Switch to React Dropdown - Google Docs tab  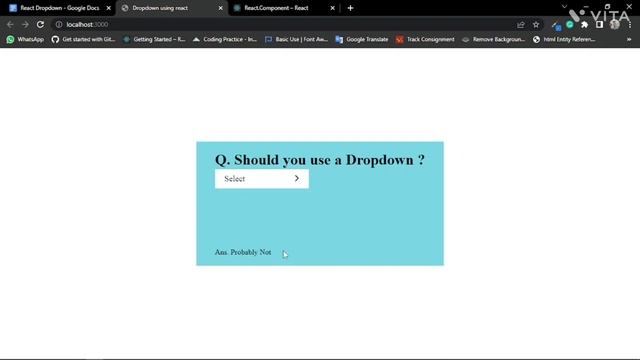[60, 8]
